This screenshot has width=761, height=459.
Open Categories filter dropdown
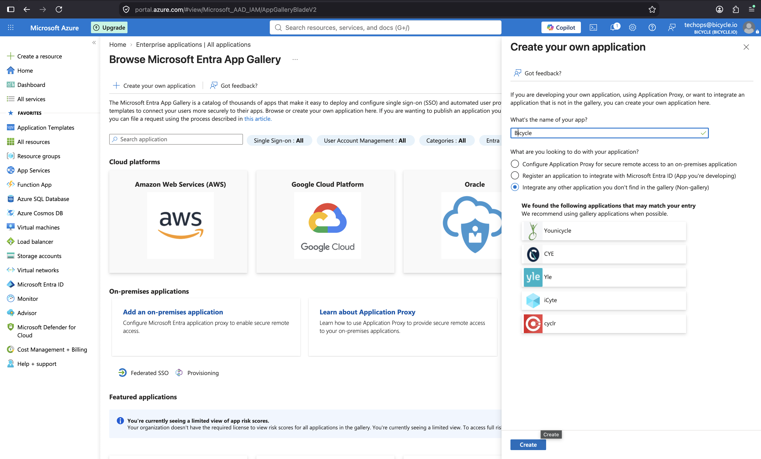[446, 141]
